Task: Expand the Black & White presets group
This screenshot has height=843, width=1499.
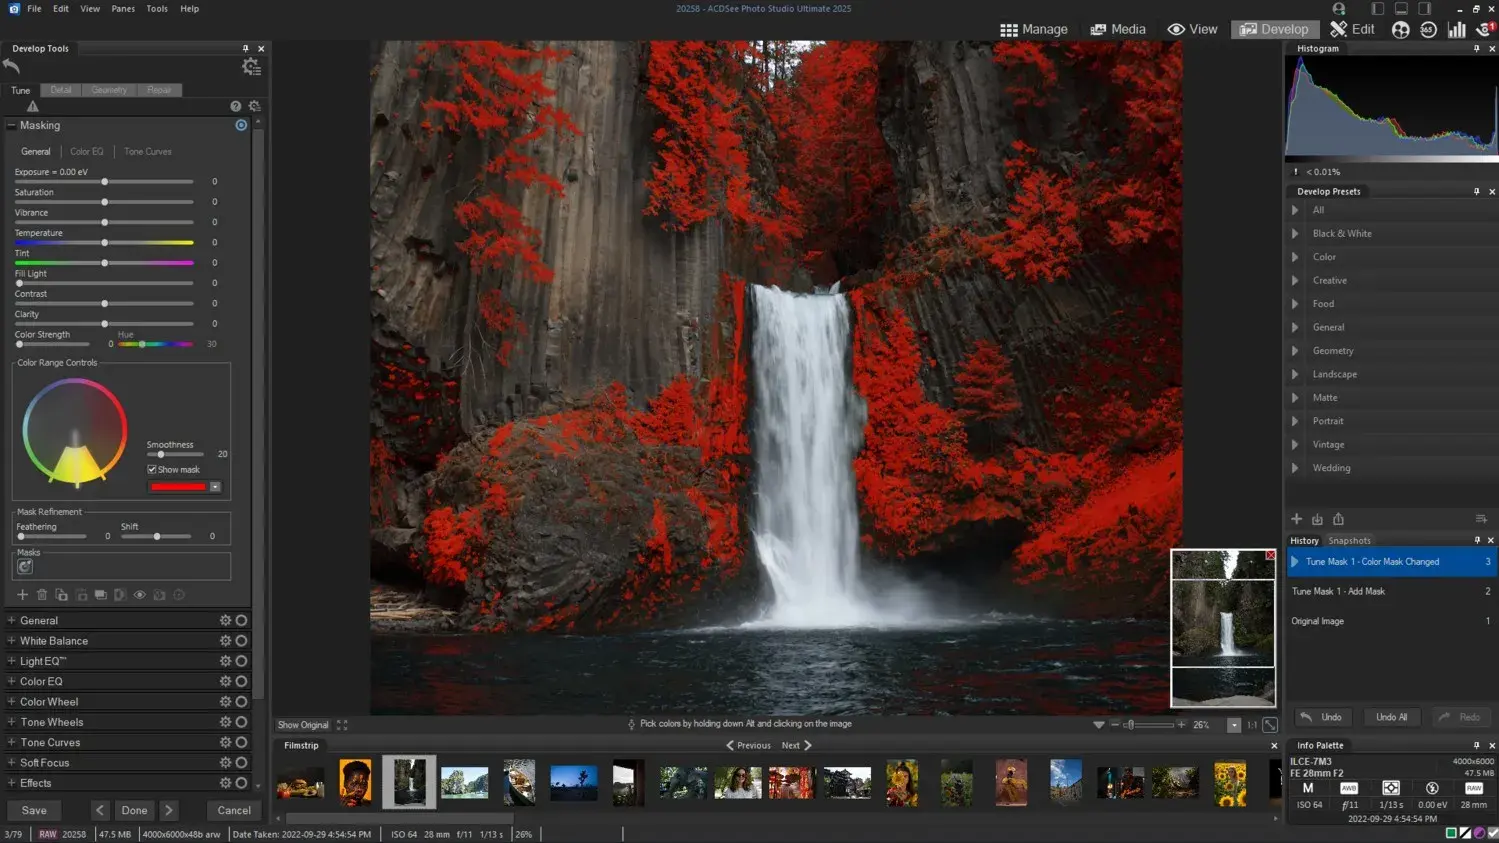Action: coord(1295,233)
